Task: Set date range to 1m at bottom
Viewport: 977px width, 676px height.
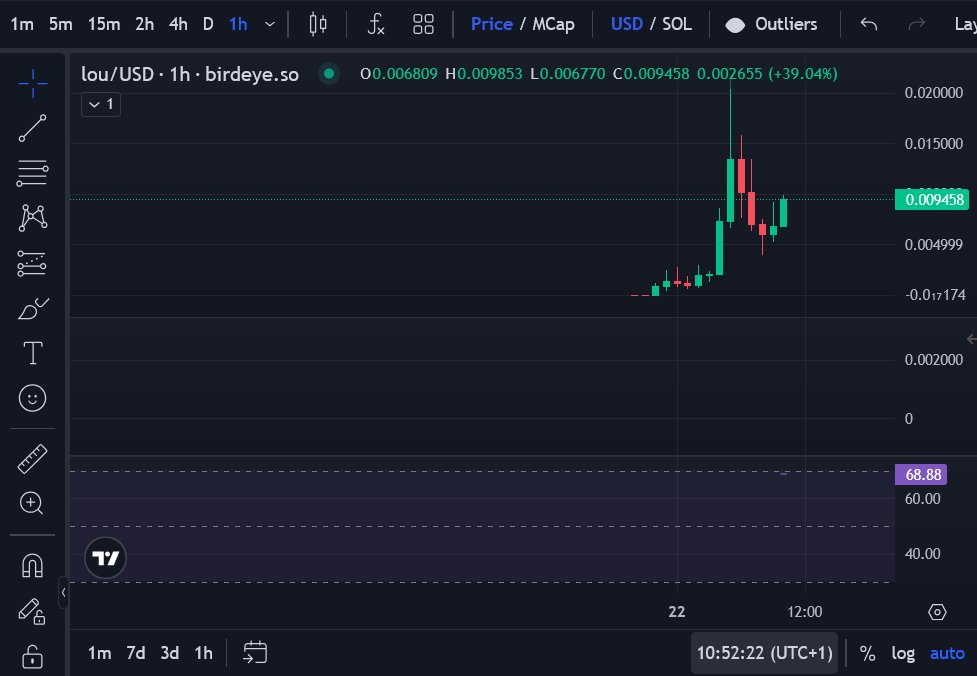Action: 100,653
